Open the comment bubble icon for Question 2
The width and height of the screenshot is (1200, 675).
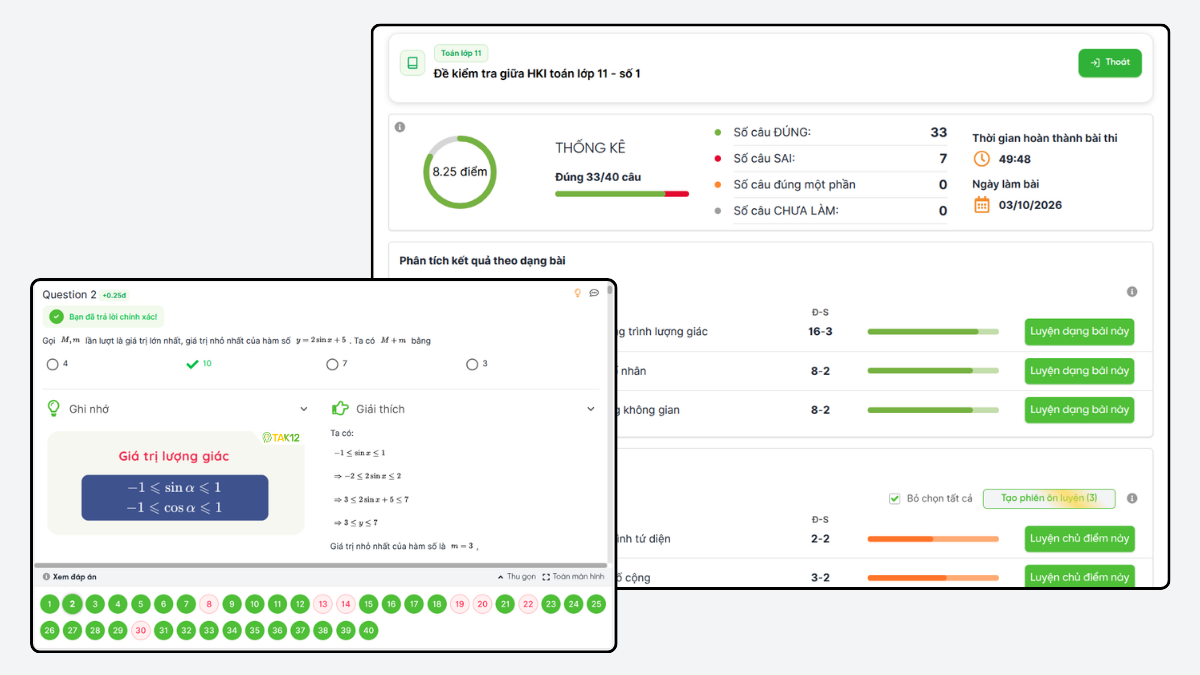[594, 293]
